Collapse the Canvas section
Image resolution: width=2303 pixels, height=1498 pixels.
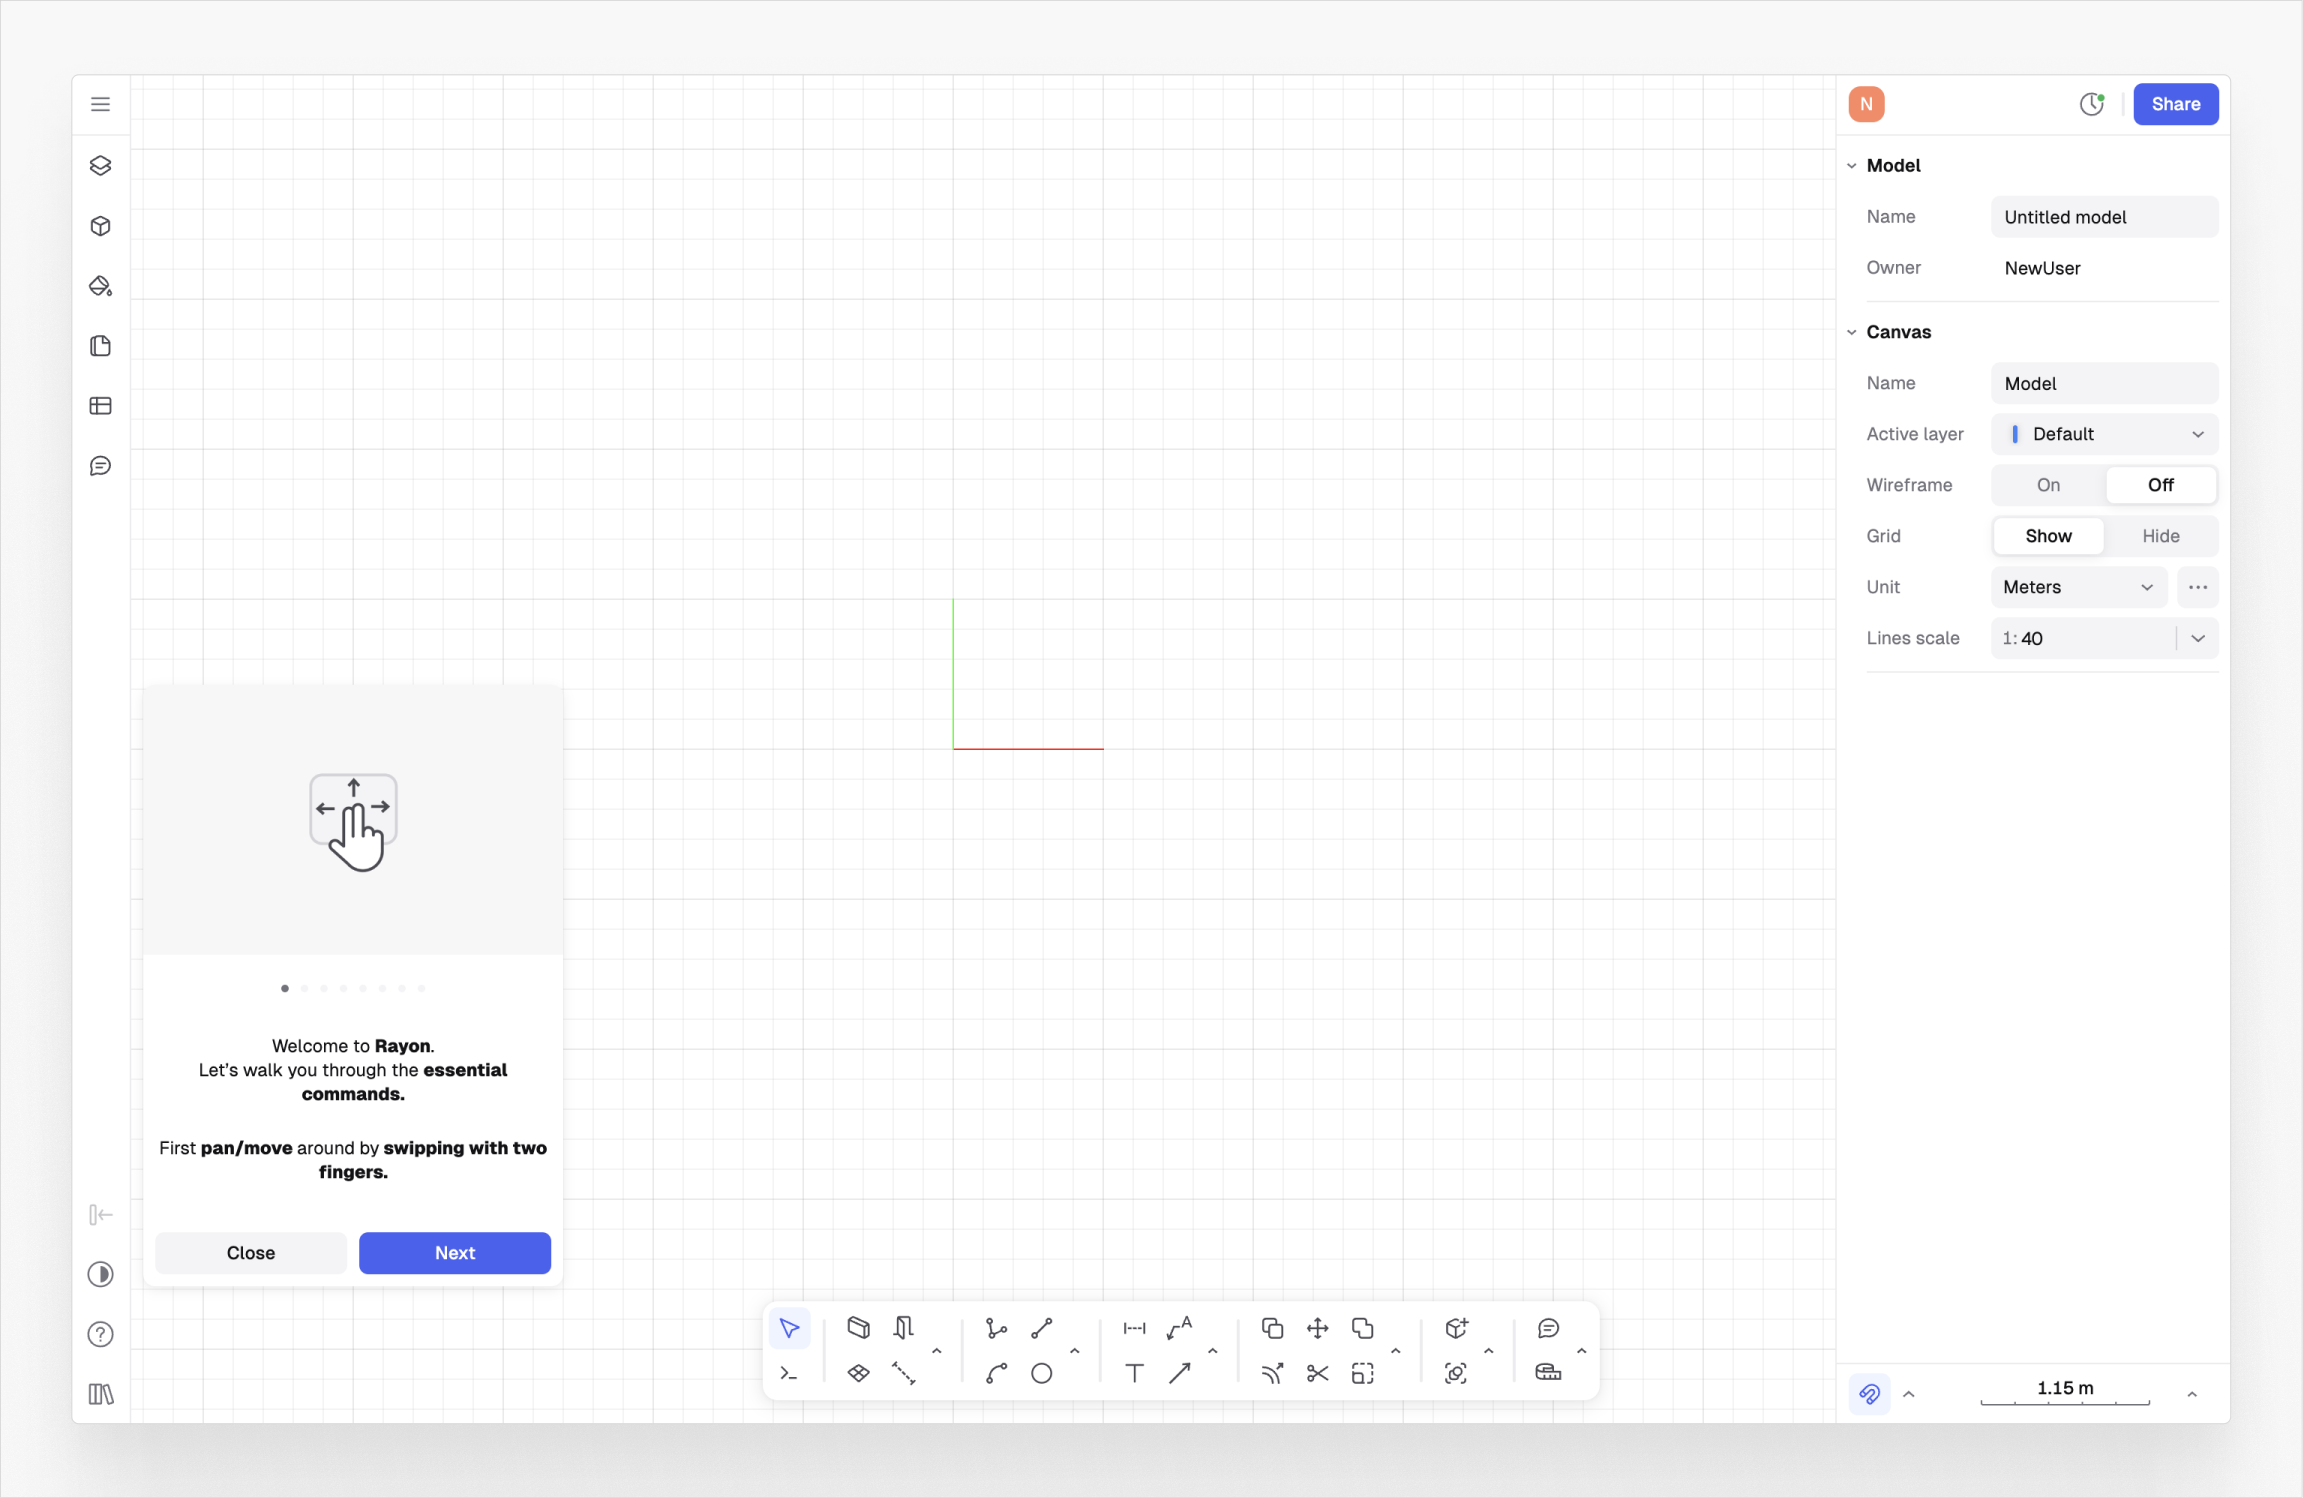pyautogui.click(x=1852, y=332)
